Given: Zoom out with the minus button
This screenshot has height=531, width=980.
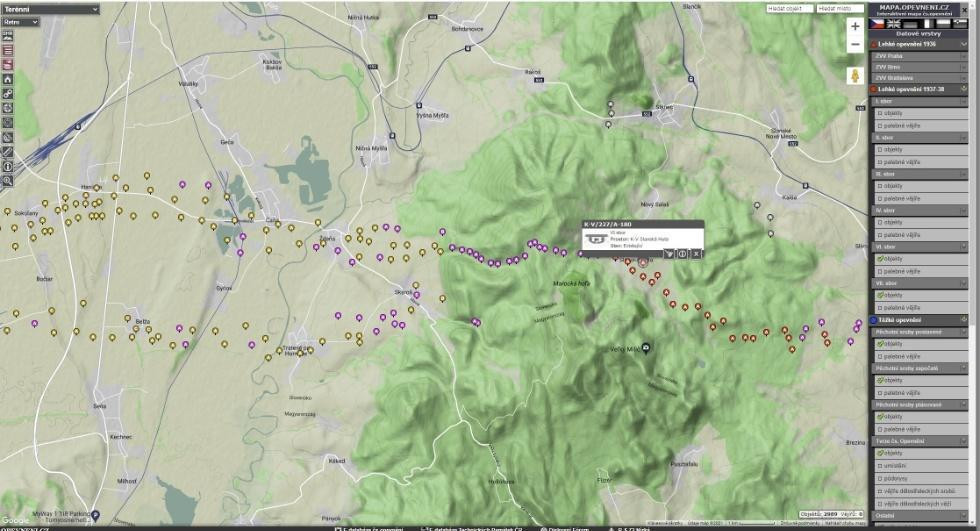Looking at the screenshot, I should [855, 45].
